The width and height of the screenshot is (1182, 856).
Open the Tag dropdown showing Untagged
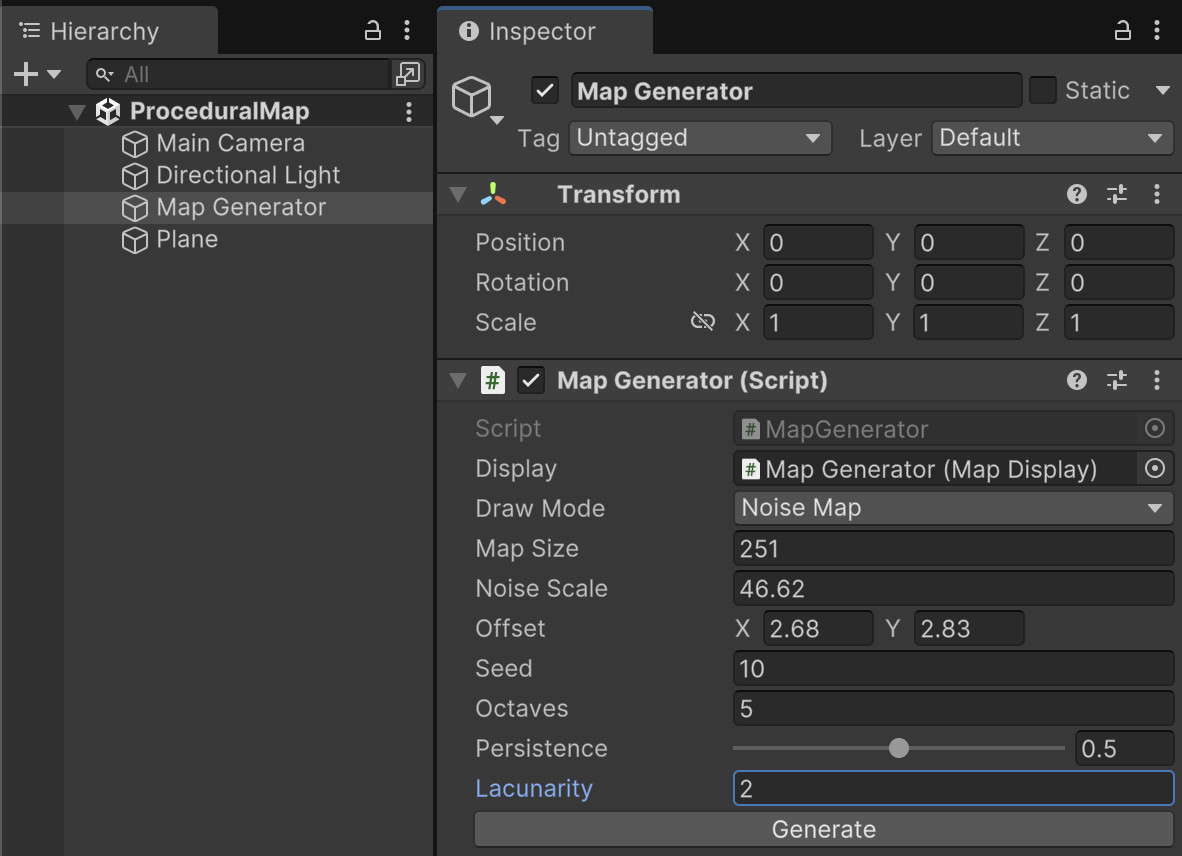coord(700,138)
